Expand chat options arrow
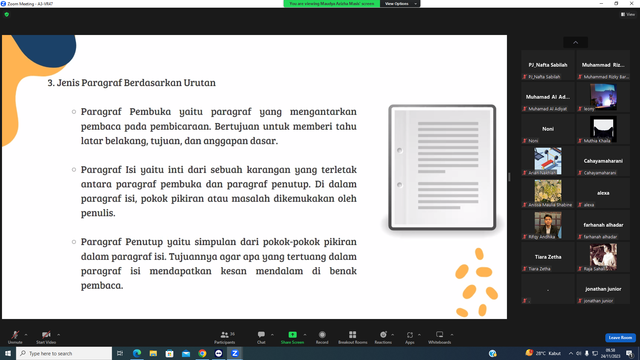Screen dimensions: 640x360 click(x=272, y=335)
